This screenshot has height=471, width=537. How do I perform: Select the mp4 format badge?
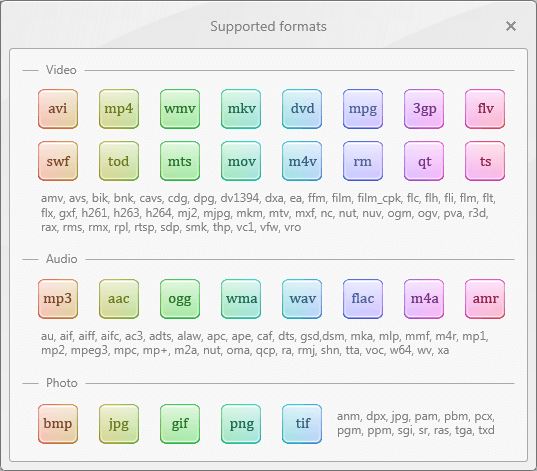point(119,109)
